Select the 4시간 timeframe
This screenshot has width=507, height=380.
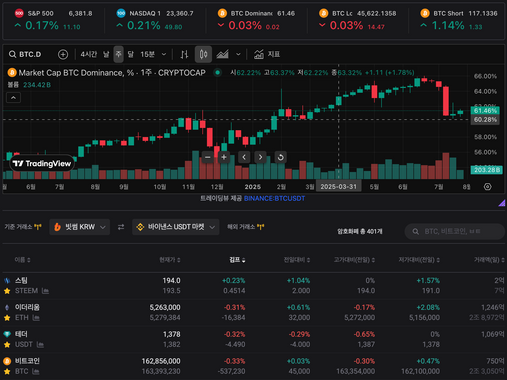89,54
